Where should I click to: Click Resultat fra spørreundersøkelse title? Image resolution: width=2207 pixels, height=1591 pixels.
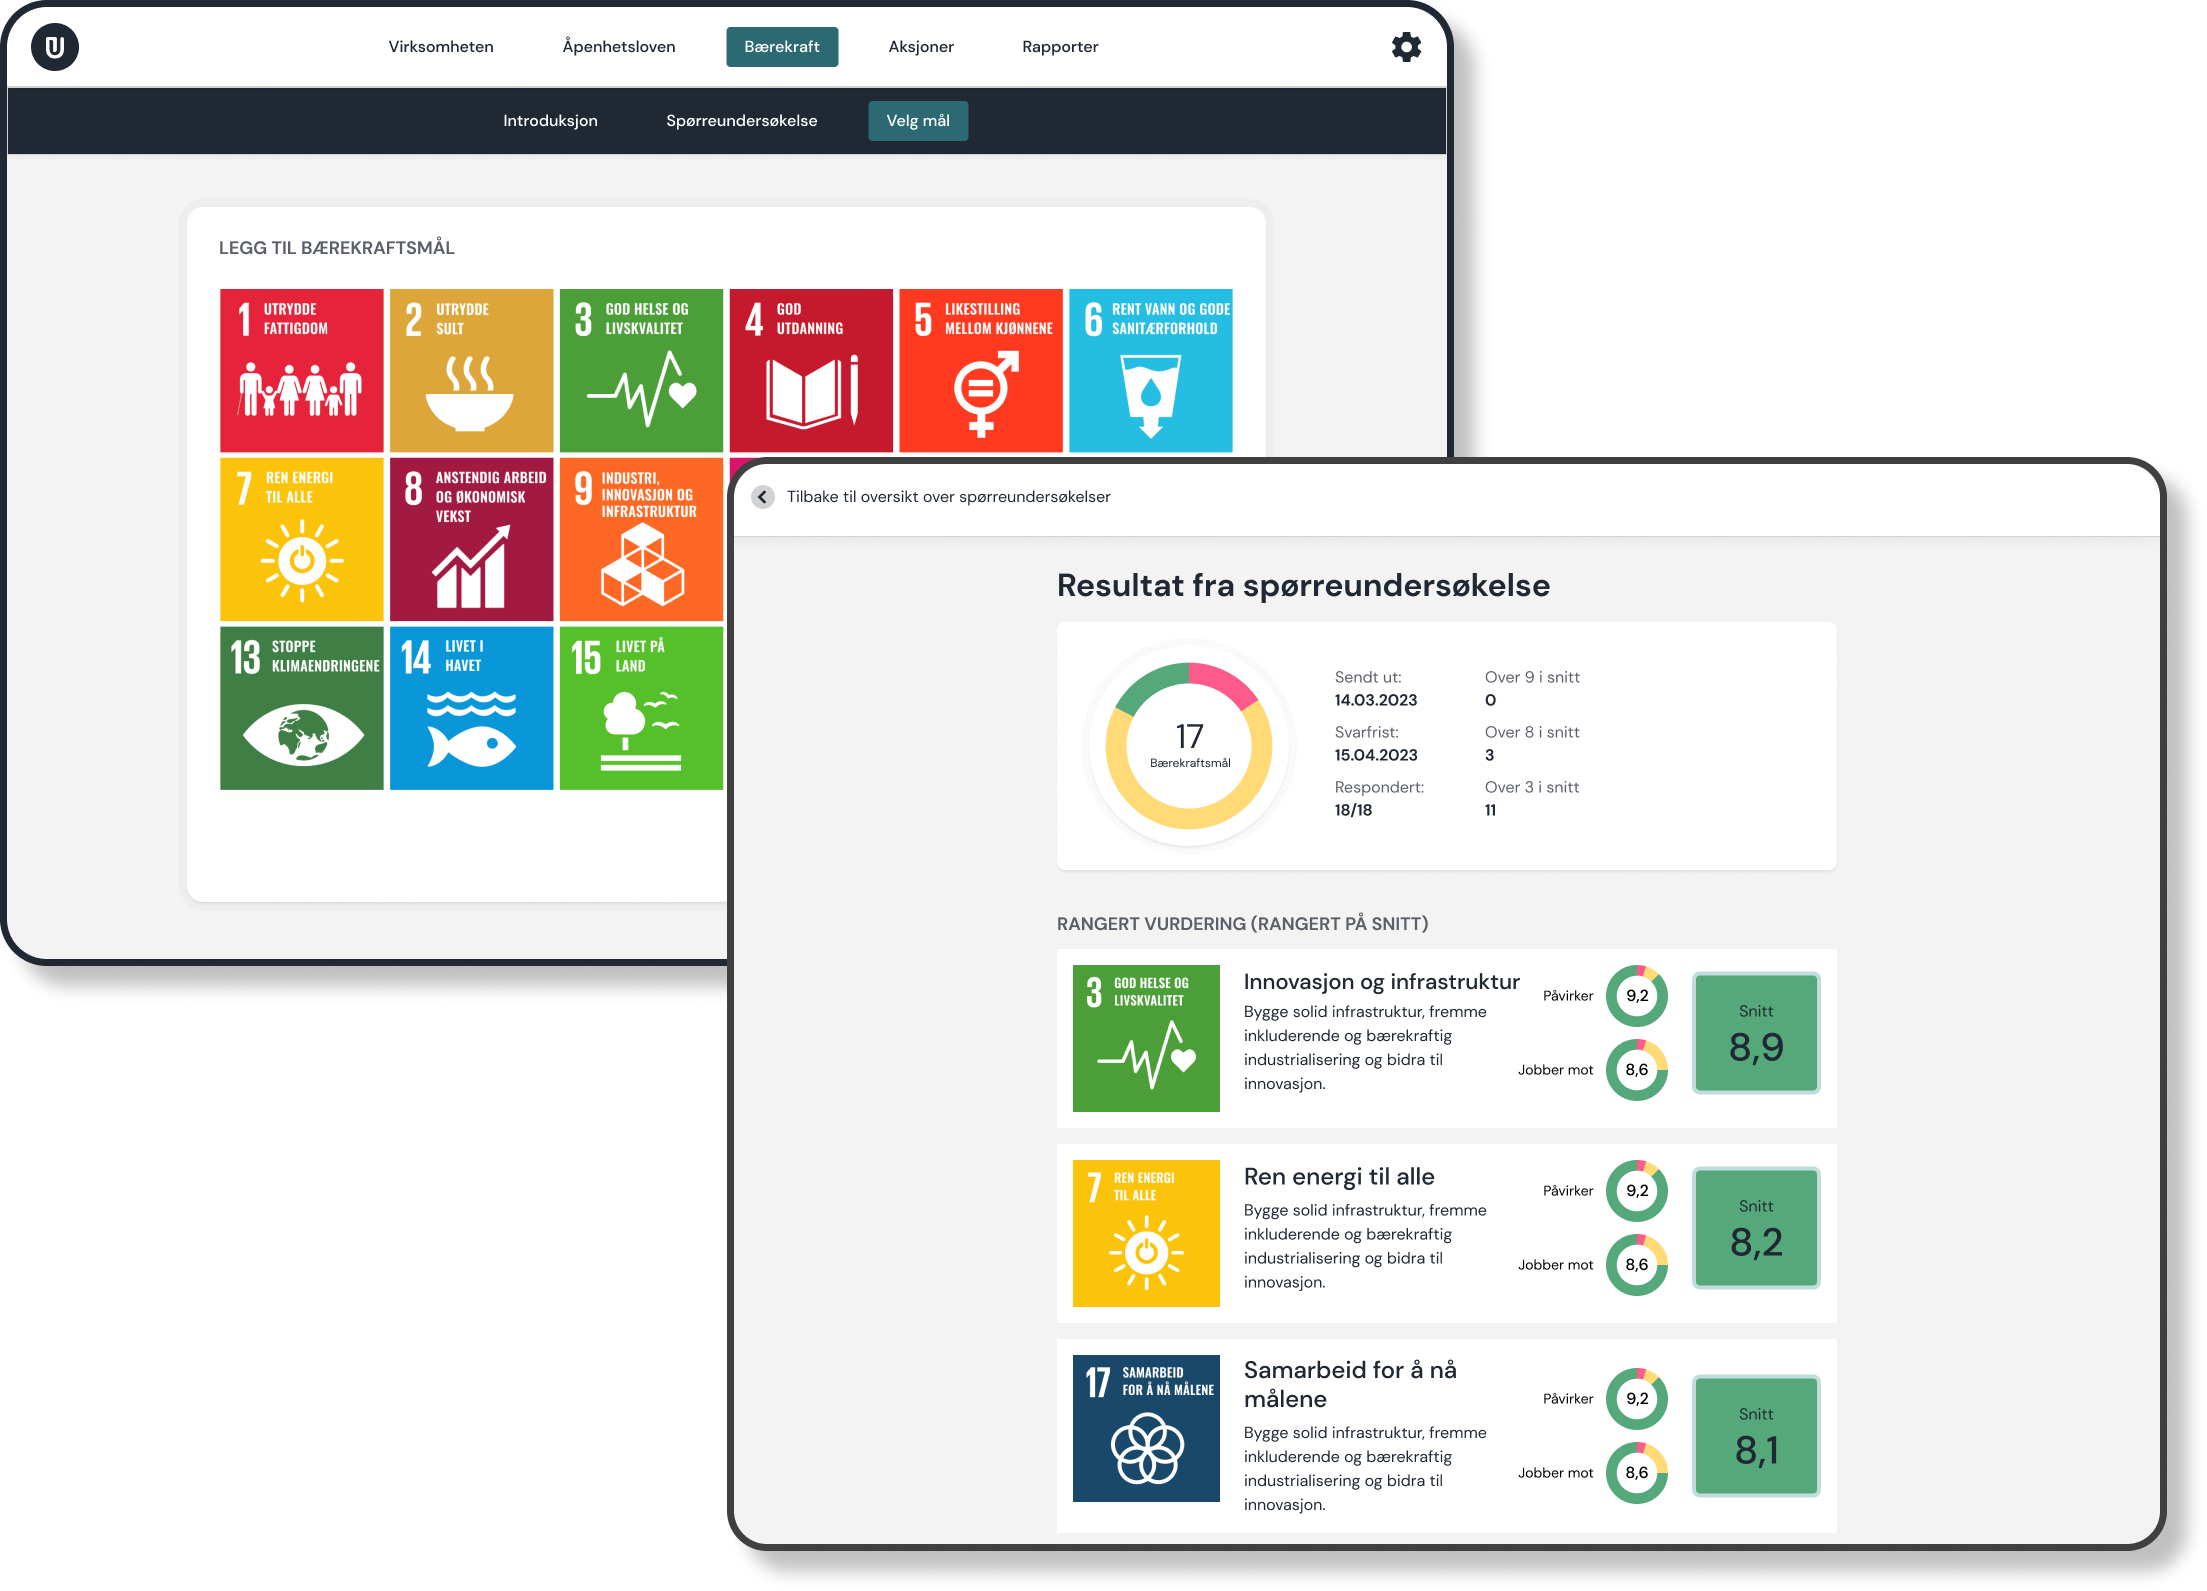tap(1303, 586)
